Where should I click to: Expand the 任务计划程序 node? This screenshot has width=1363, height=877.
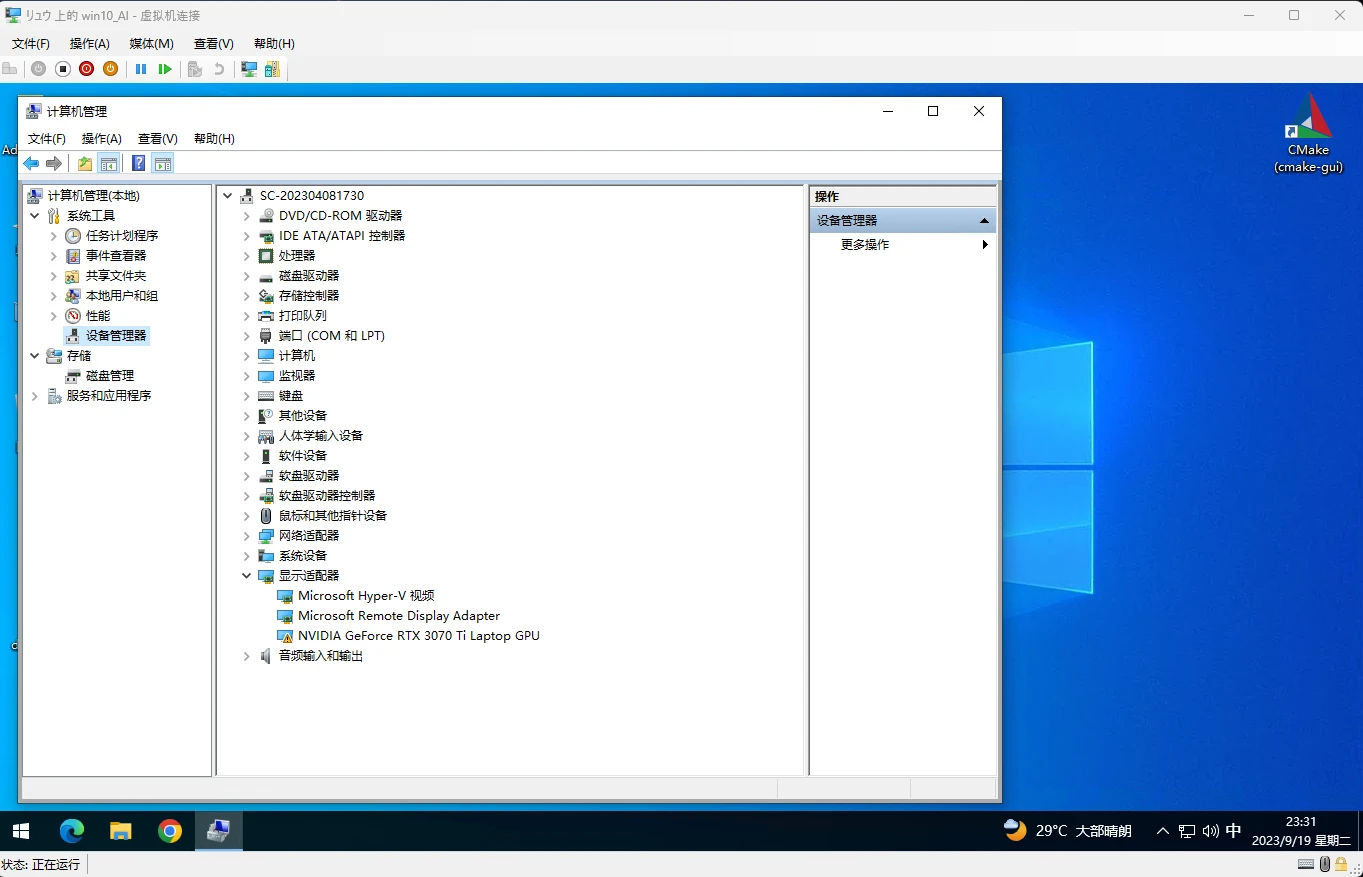[x=54, y=236]
